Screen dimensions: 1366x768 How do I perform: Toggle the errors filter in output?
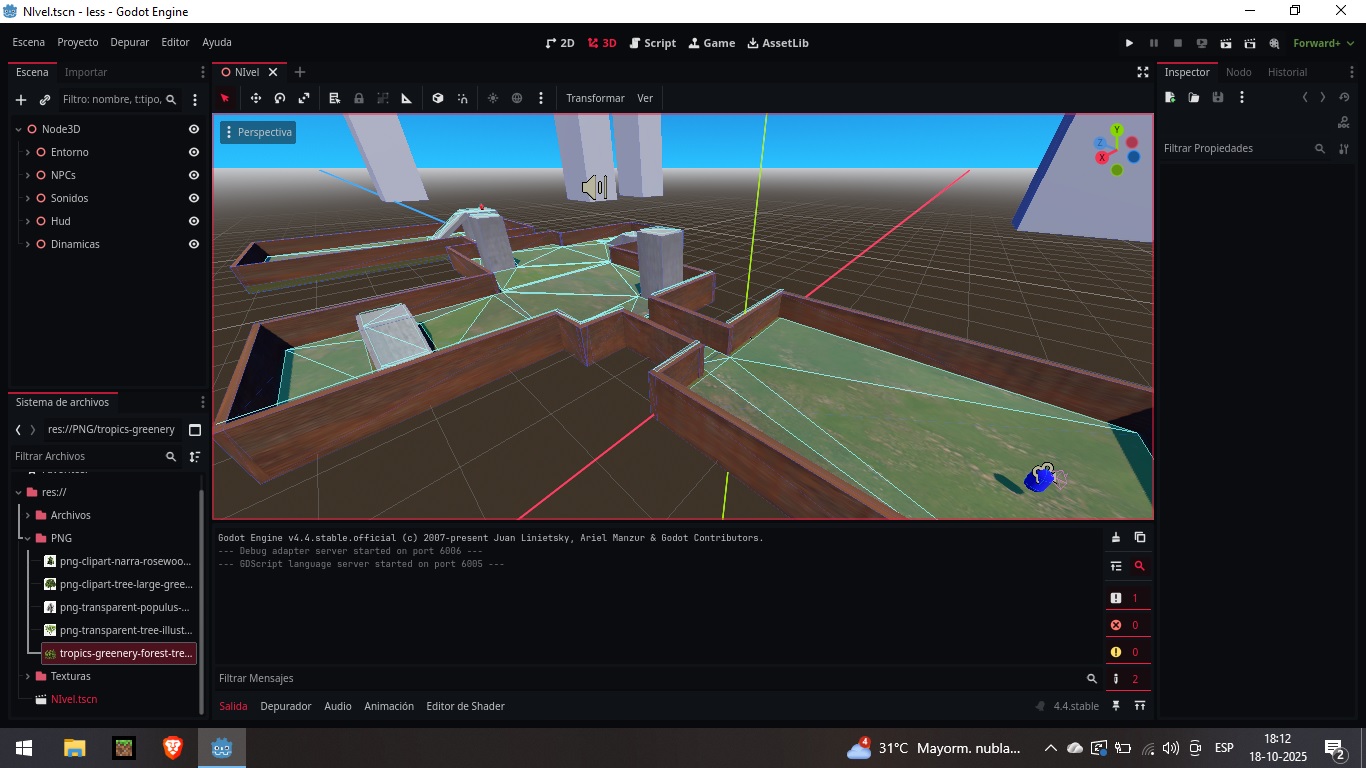(x=1127, y=625)
